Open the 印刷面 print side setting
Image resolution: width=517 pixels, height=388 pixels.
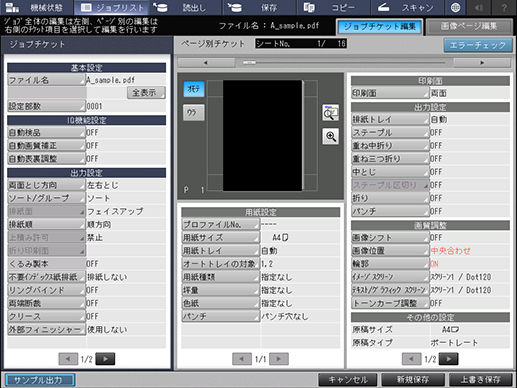tap(390, 93)
